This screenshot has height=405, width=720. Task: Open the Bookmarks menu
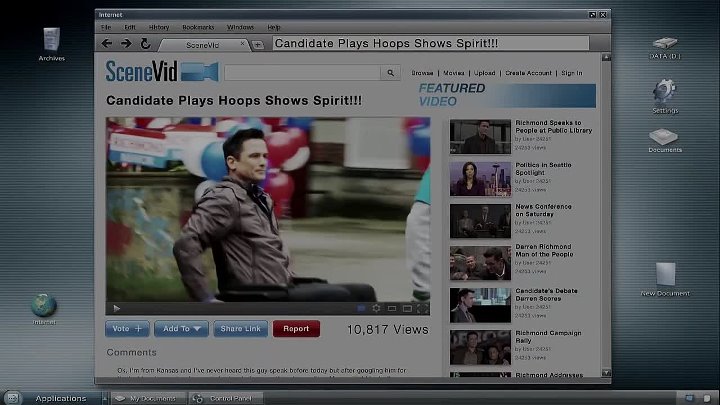point(198,27)
